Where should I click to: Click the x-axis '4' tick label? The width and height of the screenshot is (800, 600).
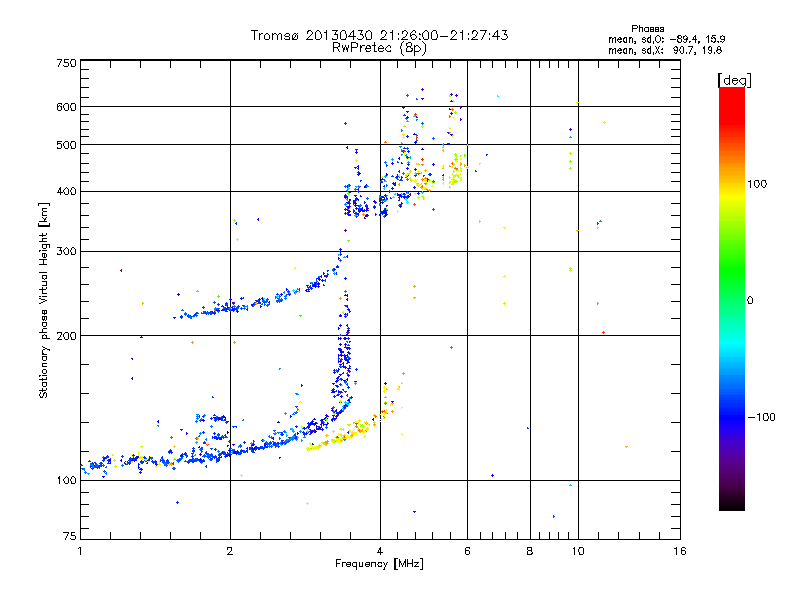pos(380,551)
